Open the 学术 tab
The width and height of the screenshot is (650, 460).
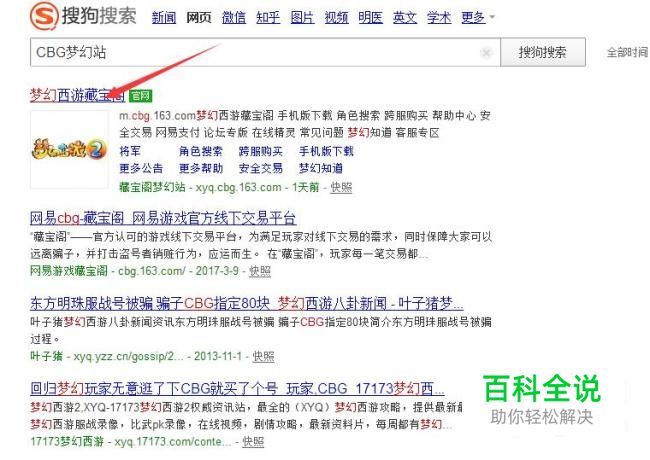[x=439, y=17]
